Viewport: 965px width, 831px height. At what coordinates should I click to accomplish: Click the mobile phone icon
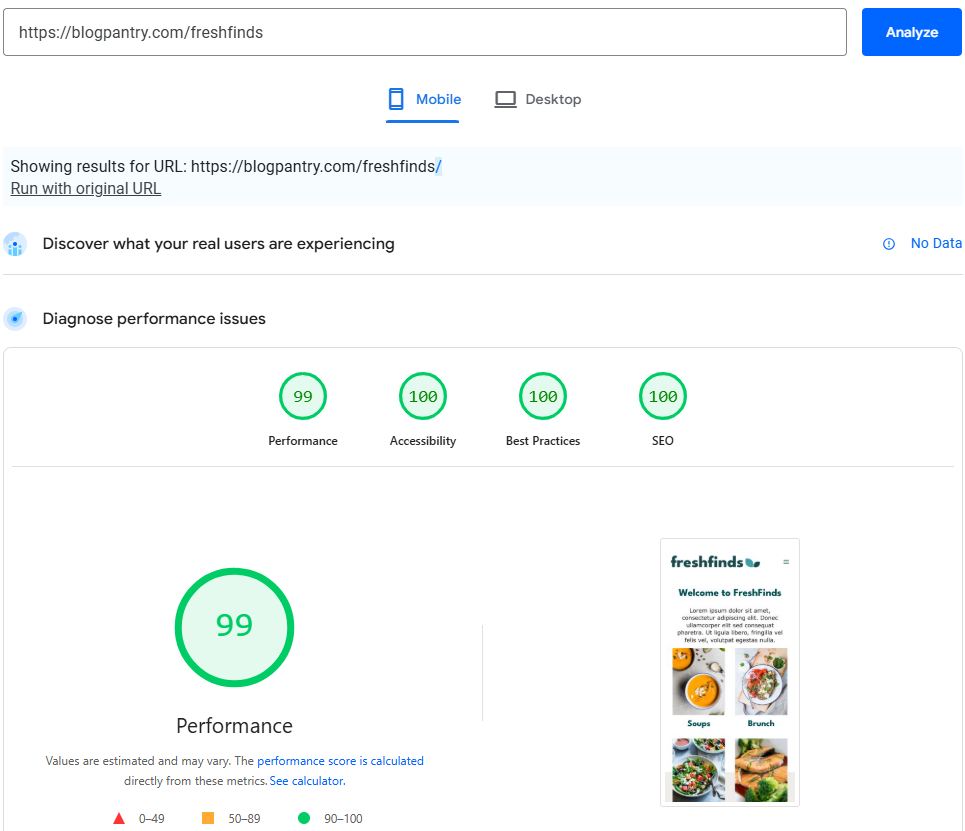click(x=396, y=99)
